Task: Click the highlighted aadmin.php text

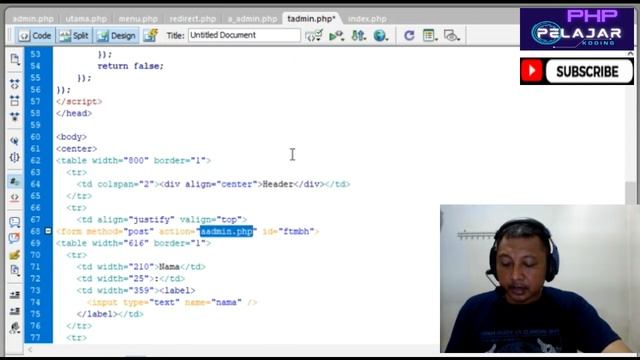Action: click(x=227, y=231)
